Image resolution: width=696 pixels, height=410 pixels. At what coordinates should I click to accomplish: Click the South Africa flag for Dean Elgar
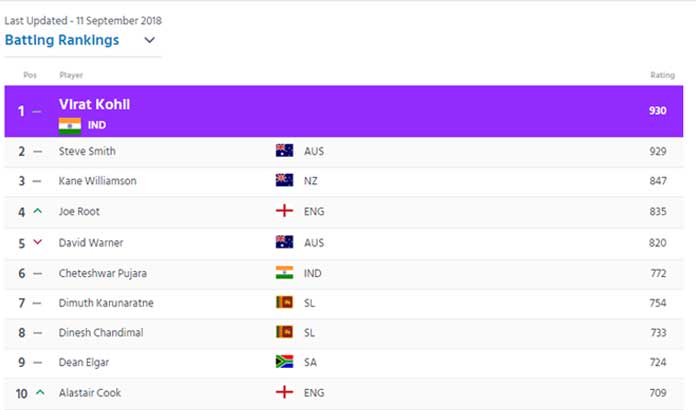point(284,362)
